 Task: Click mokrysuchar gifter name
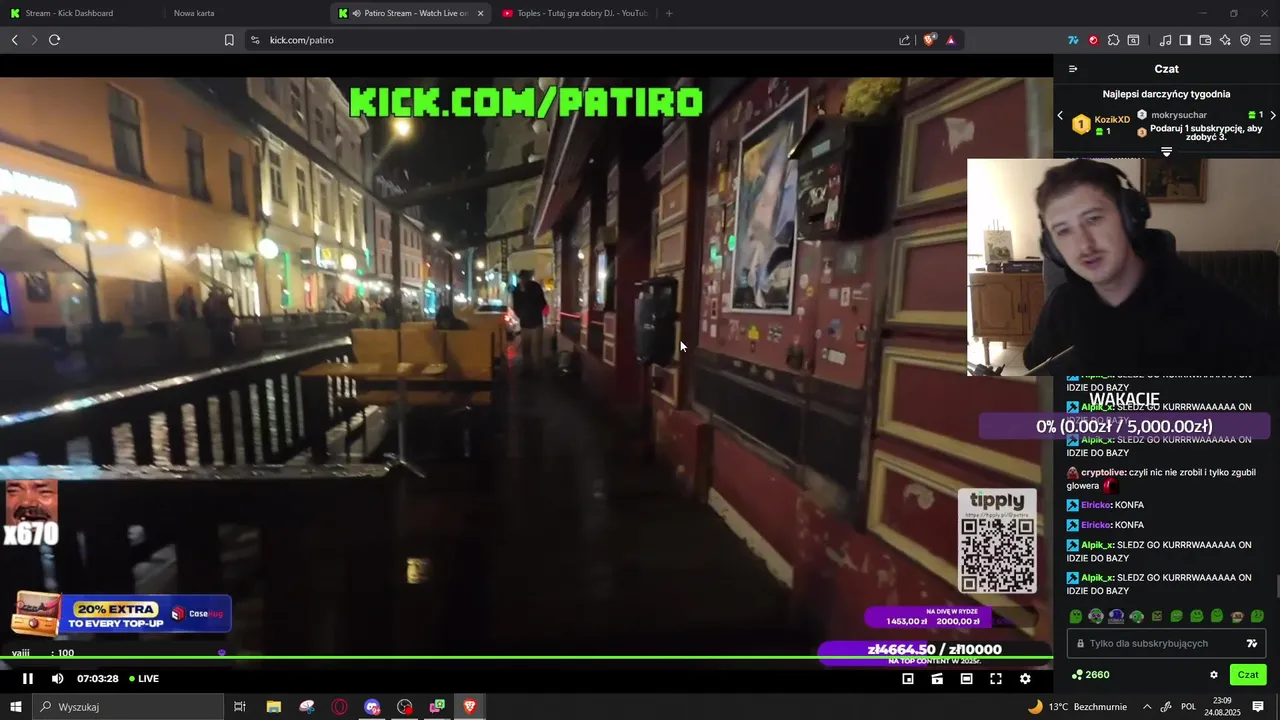1178,115
